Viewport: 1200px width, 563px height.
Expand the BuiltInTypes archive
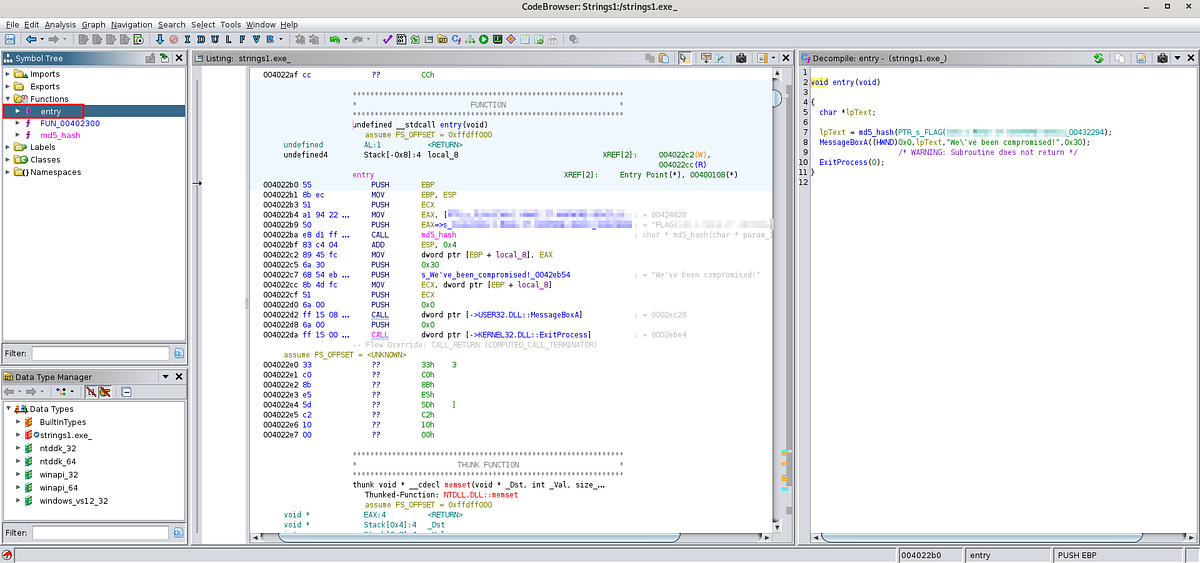17,423
